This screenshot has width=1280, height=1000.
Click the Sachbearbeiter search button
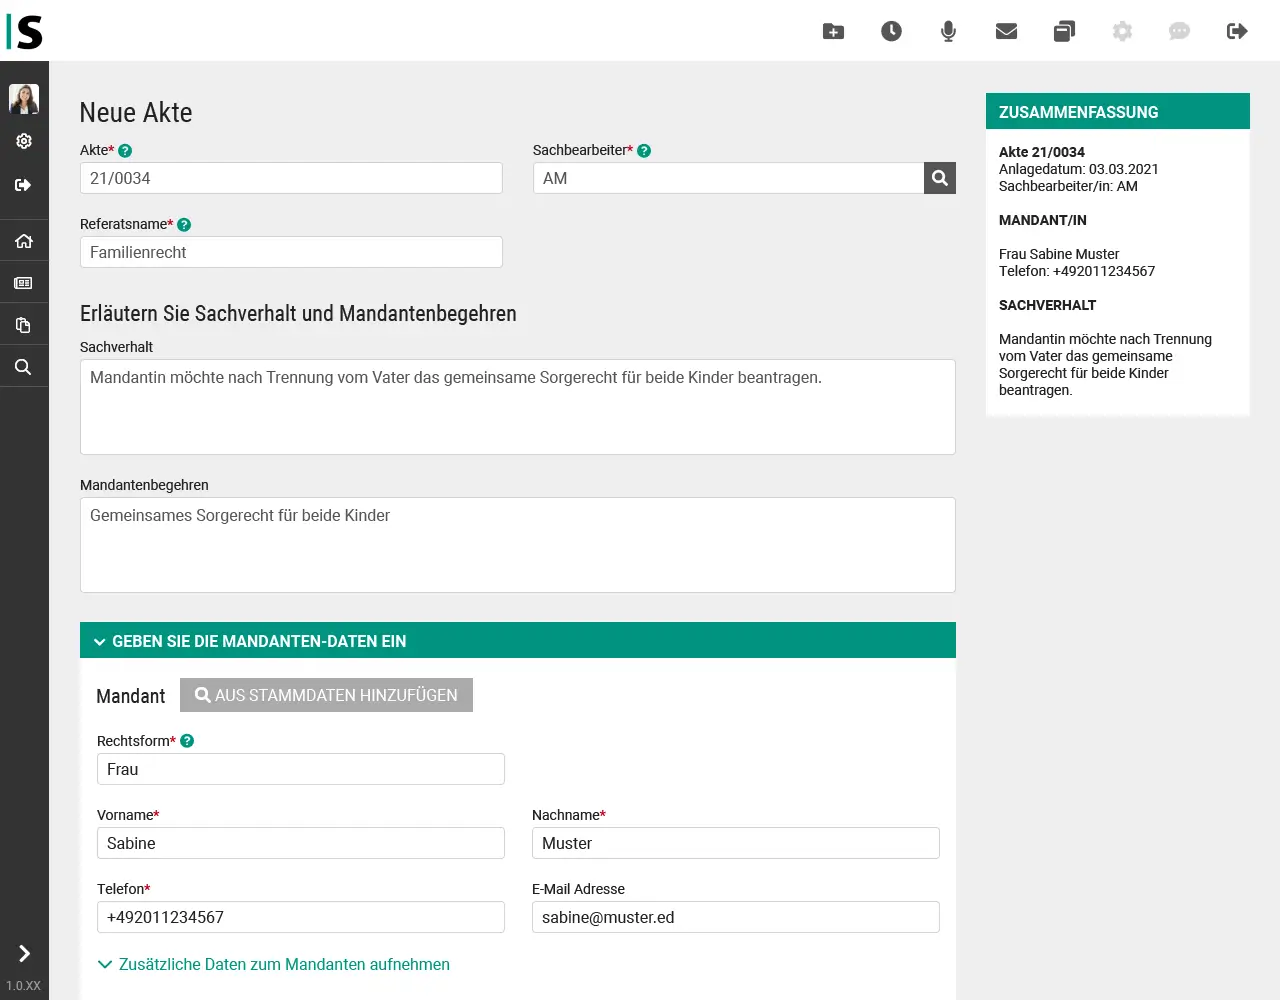939,178
